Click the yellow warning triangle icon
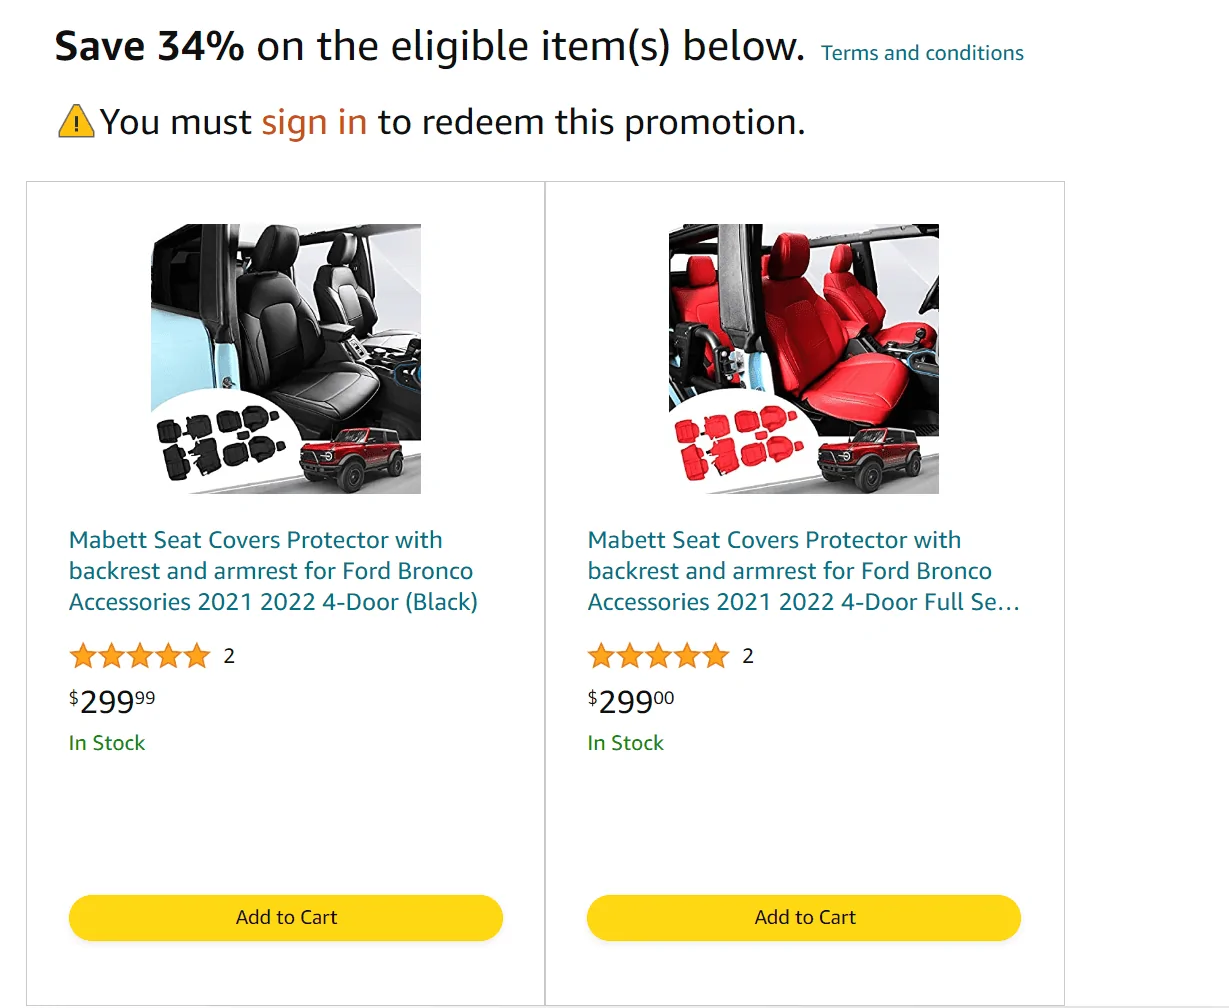 tap(76, 121)
